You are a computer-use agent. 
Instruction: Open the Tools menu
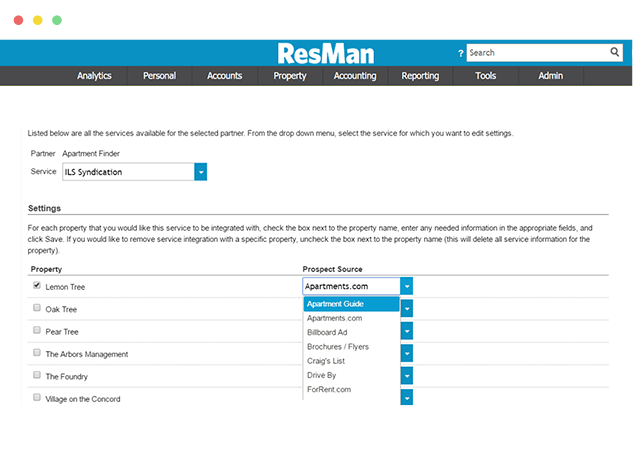pyautogui.click(x=486, y=76)
